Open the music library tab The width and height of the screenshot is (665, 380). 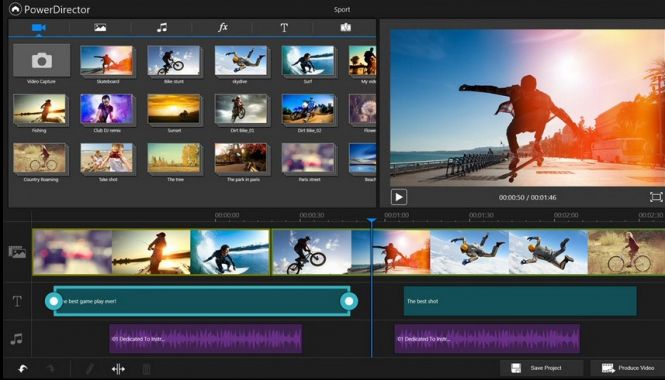click(162, 28)
